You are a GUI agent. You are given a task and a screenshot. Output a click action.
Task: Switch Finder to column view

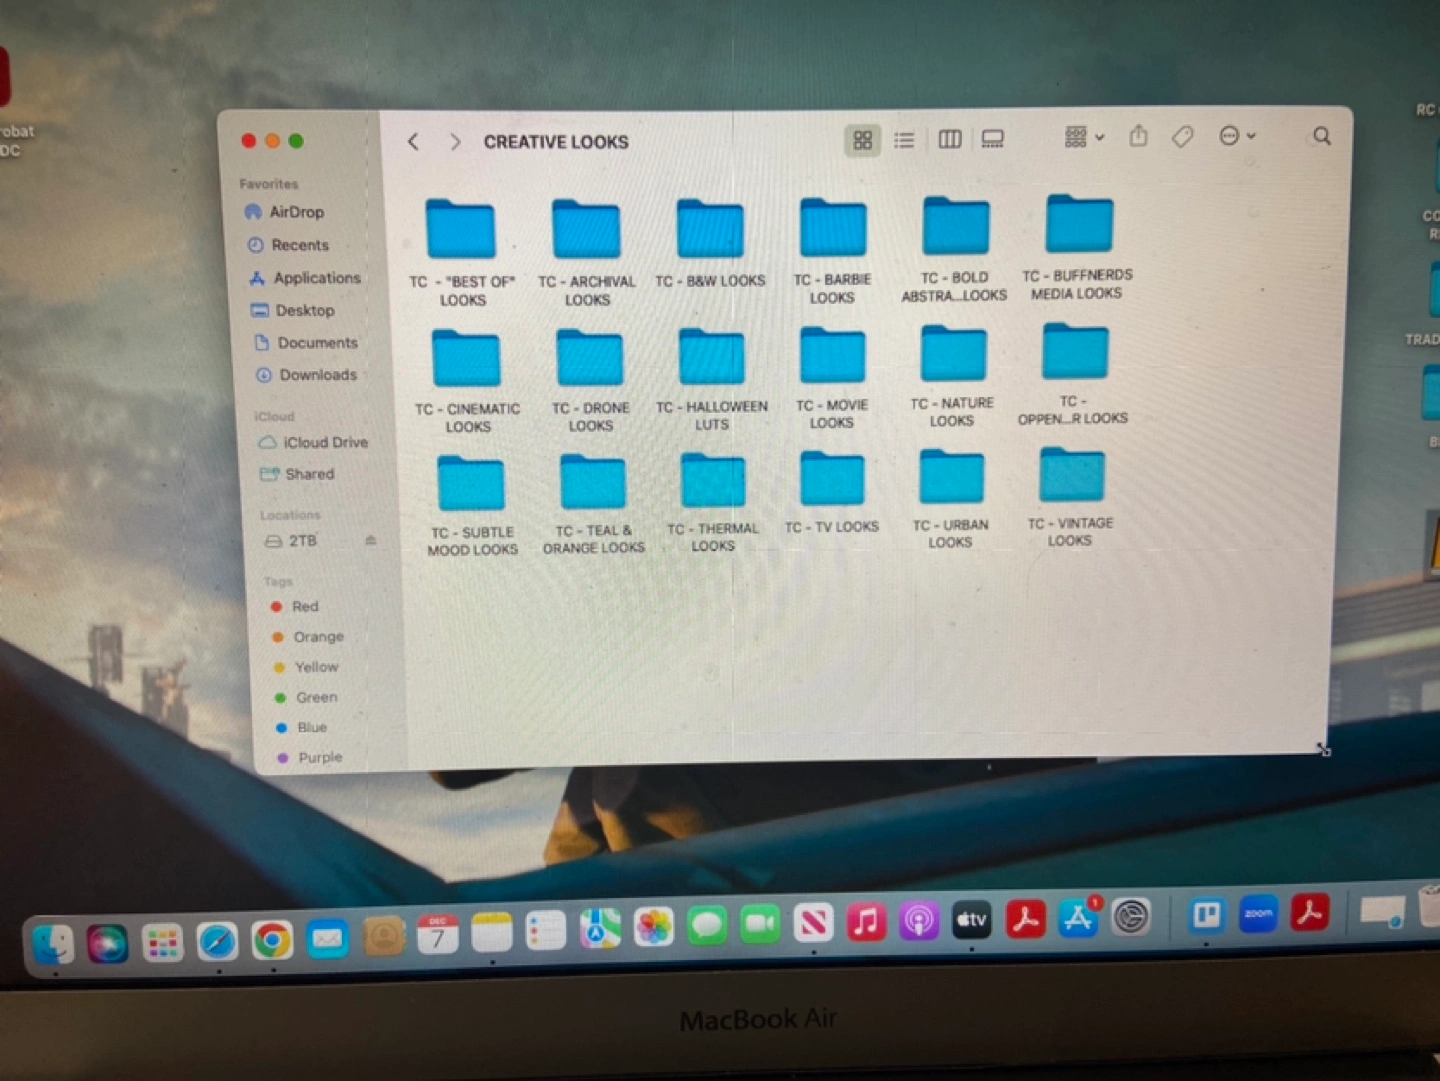pos(949,139)
